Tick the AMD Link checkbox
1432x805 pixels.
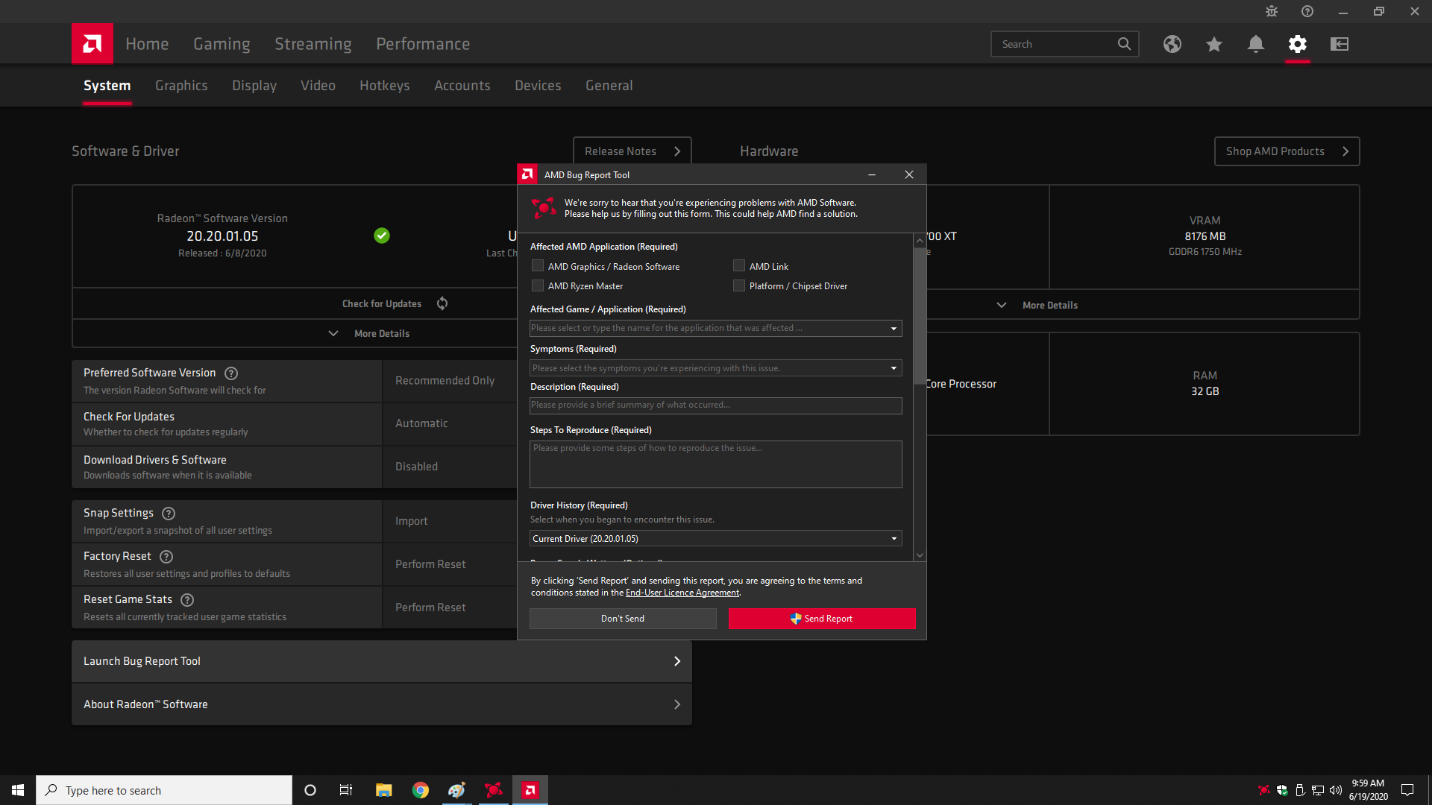[x=739, y=266]
